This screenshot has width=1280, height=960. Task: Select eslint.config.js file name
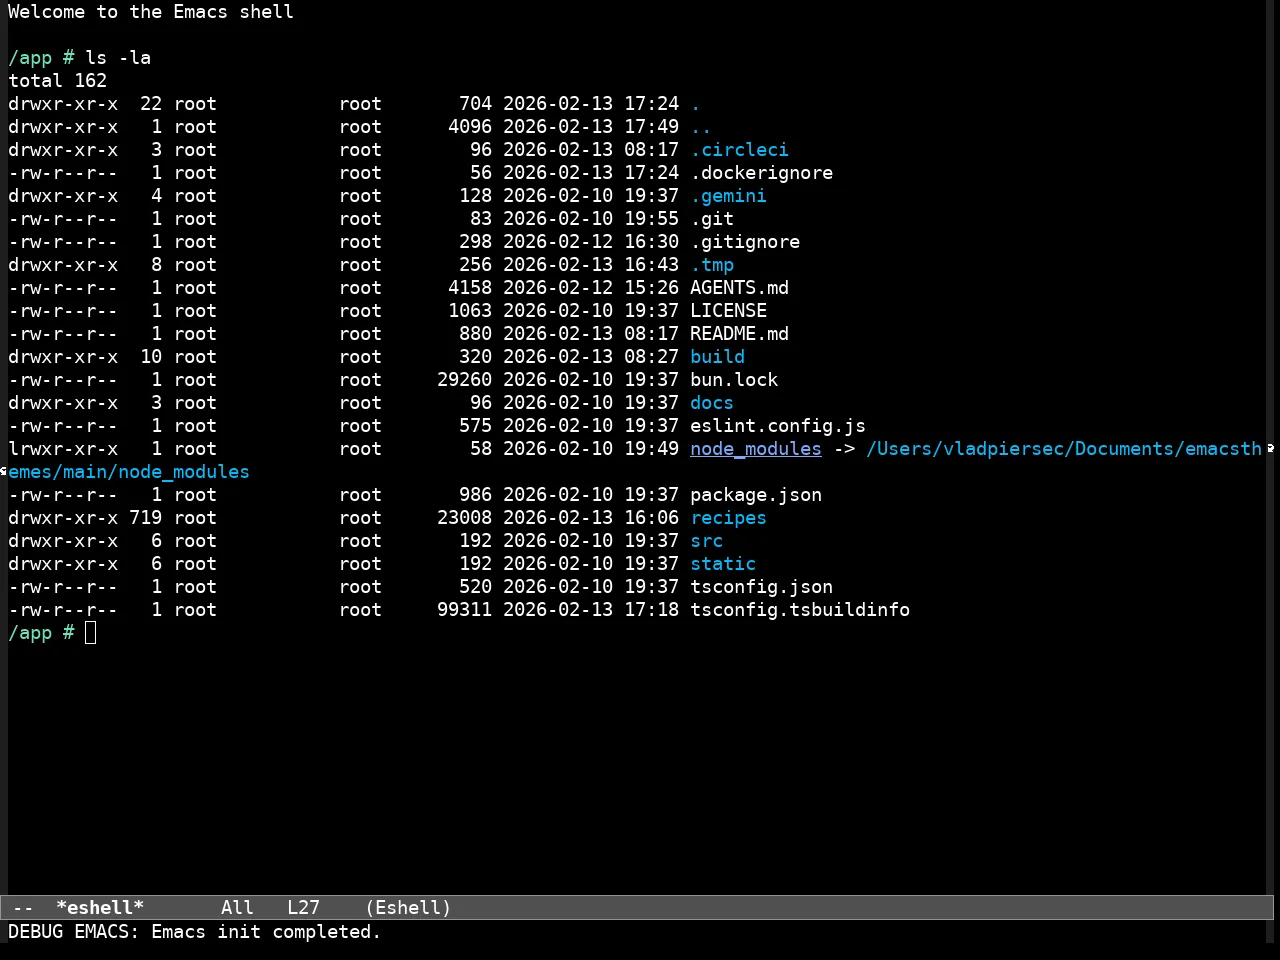(x=778, y=426)
